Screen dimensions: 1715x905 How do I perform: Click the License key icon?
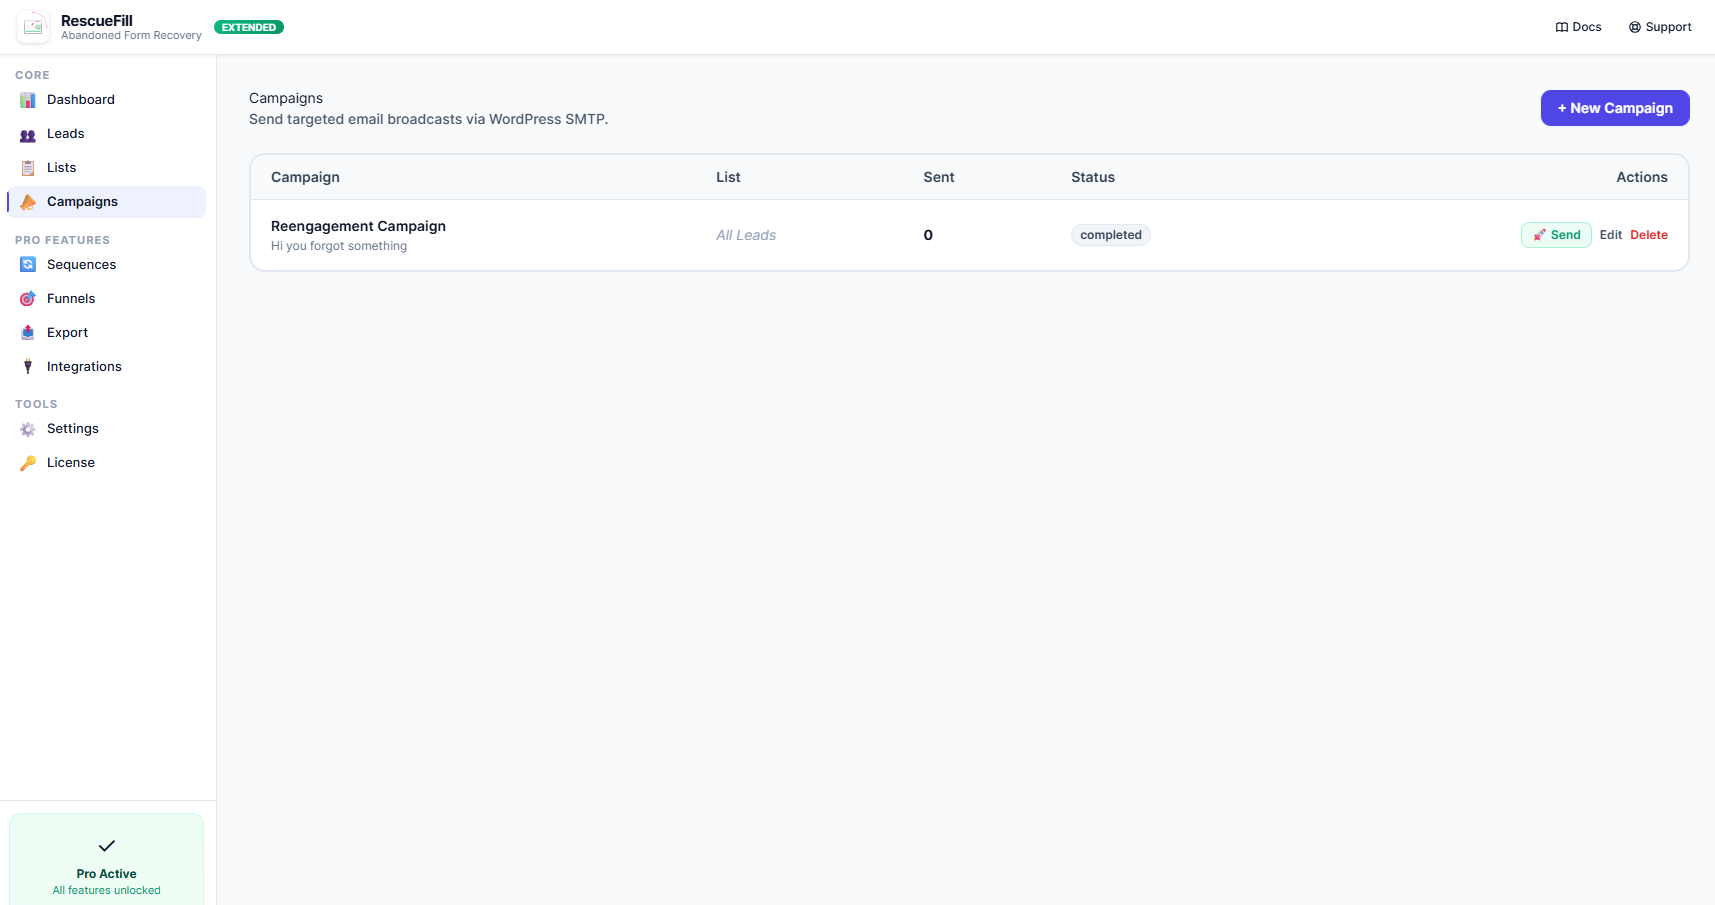[x=27, y=462]
